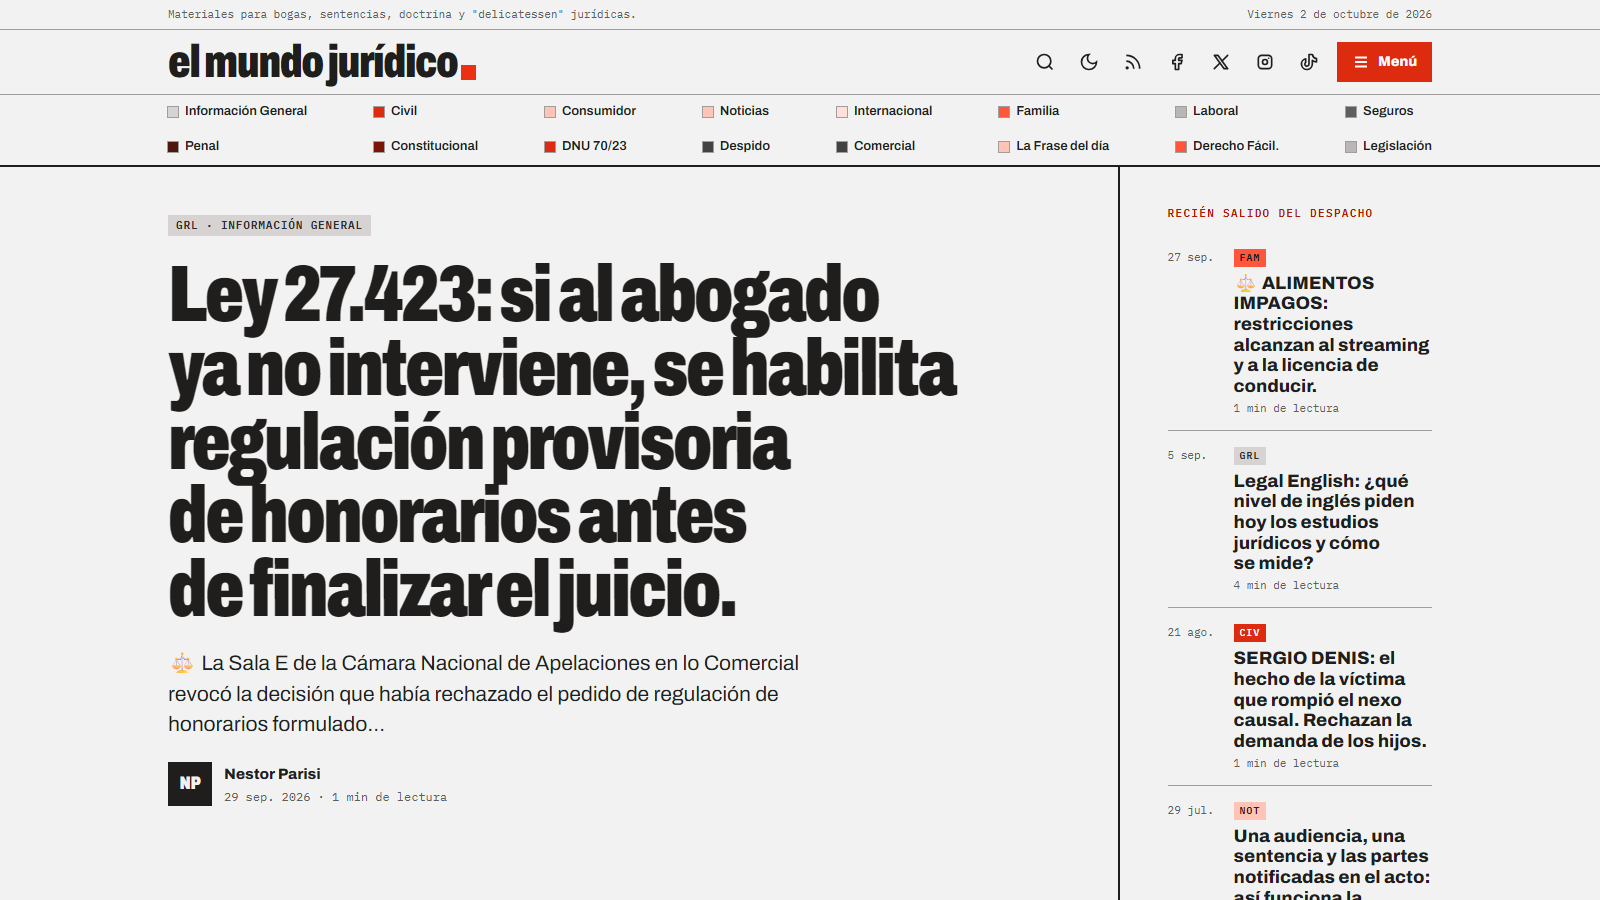The width and height of the screenshot is (1600, 900).
Task: Visit the Facebook page icon
Action: click(1177, 62)
